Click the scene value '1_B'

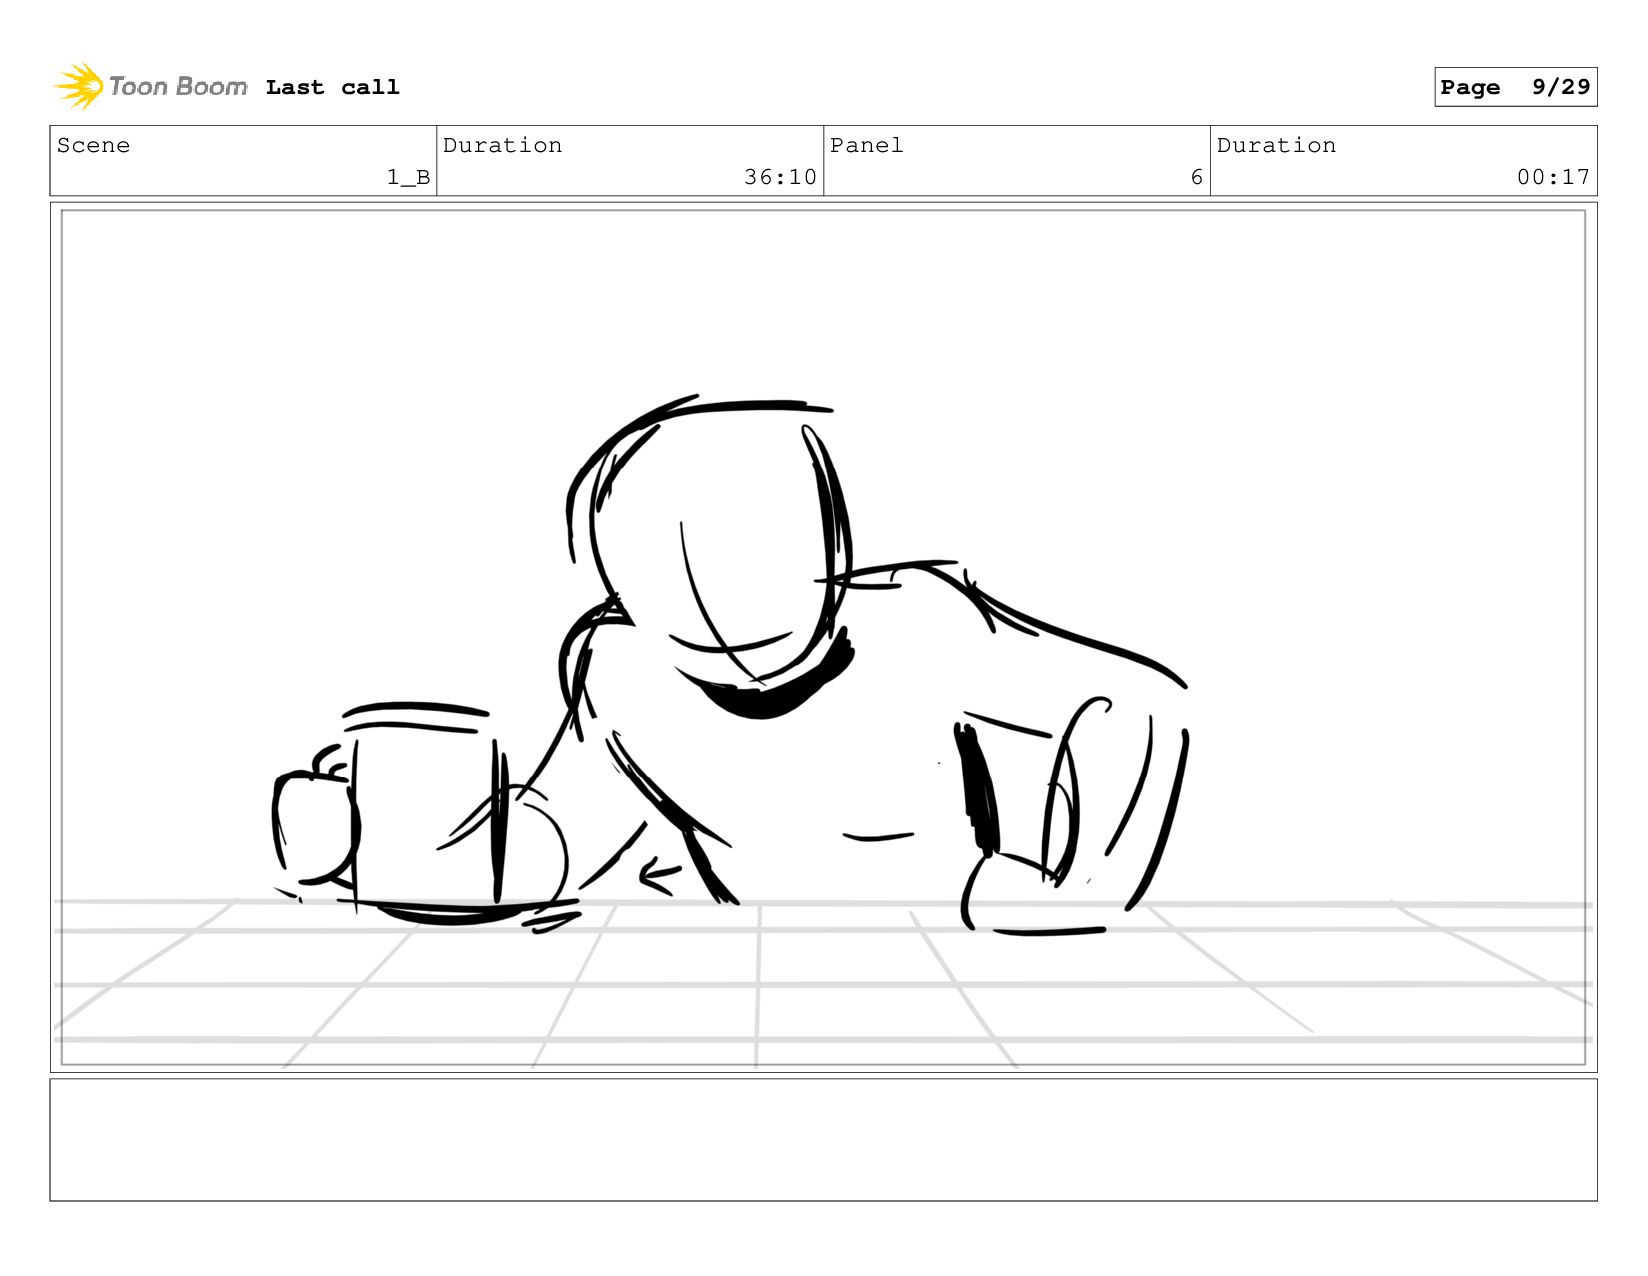pos(408,177)
